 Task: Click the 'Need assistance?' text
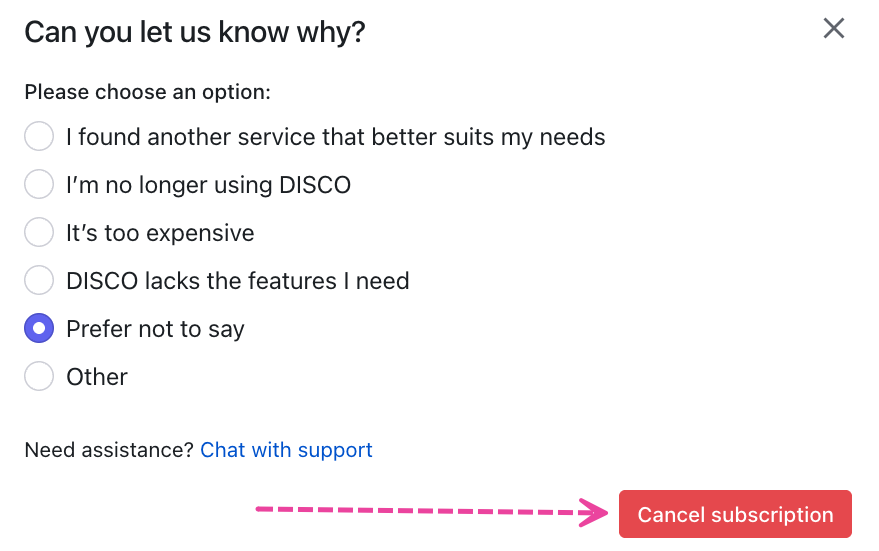point(109,450)
